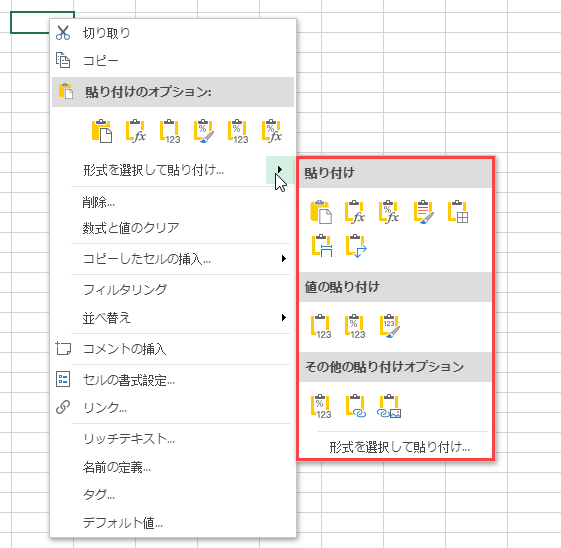
Task: Click Paste Link icon in submenu
Action: click(x=356, y=406)
